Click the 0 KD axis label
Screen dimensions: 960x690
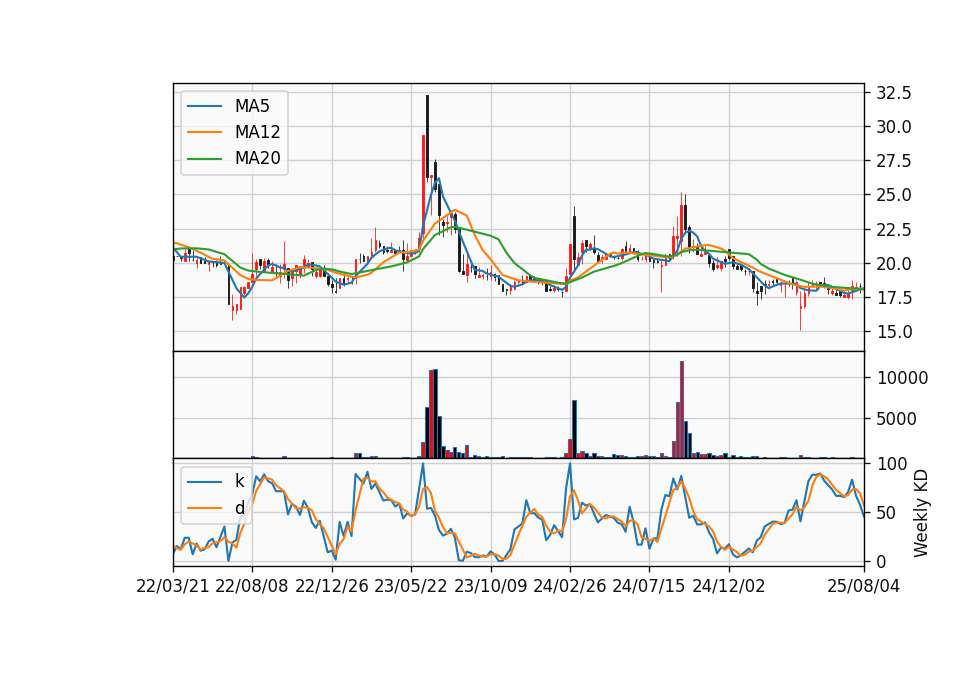click(x=882, y=561)
